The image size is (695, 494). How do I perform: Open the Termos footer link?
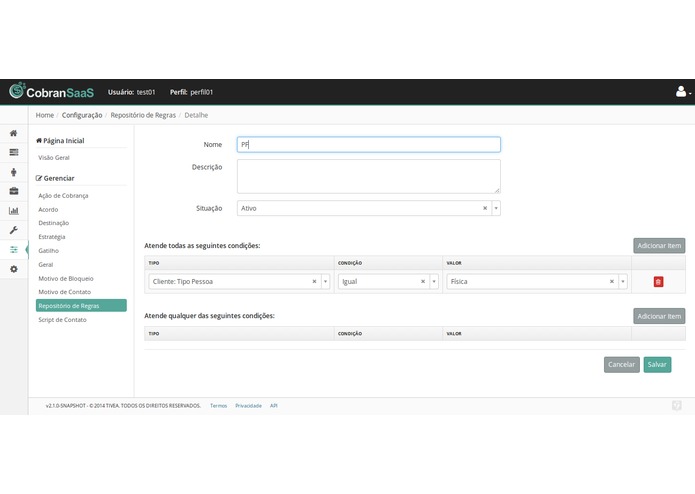click(219, 406)
